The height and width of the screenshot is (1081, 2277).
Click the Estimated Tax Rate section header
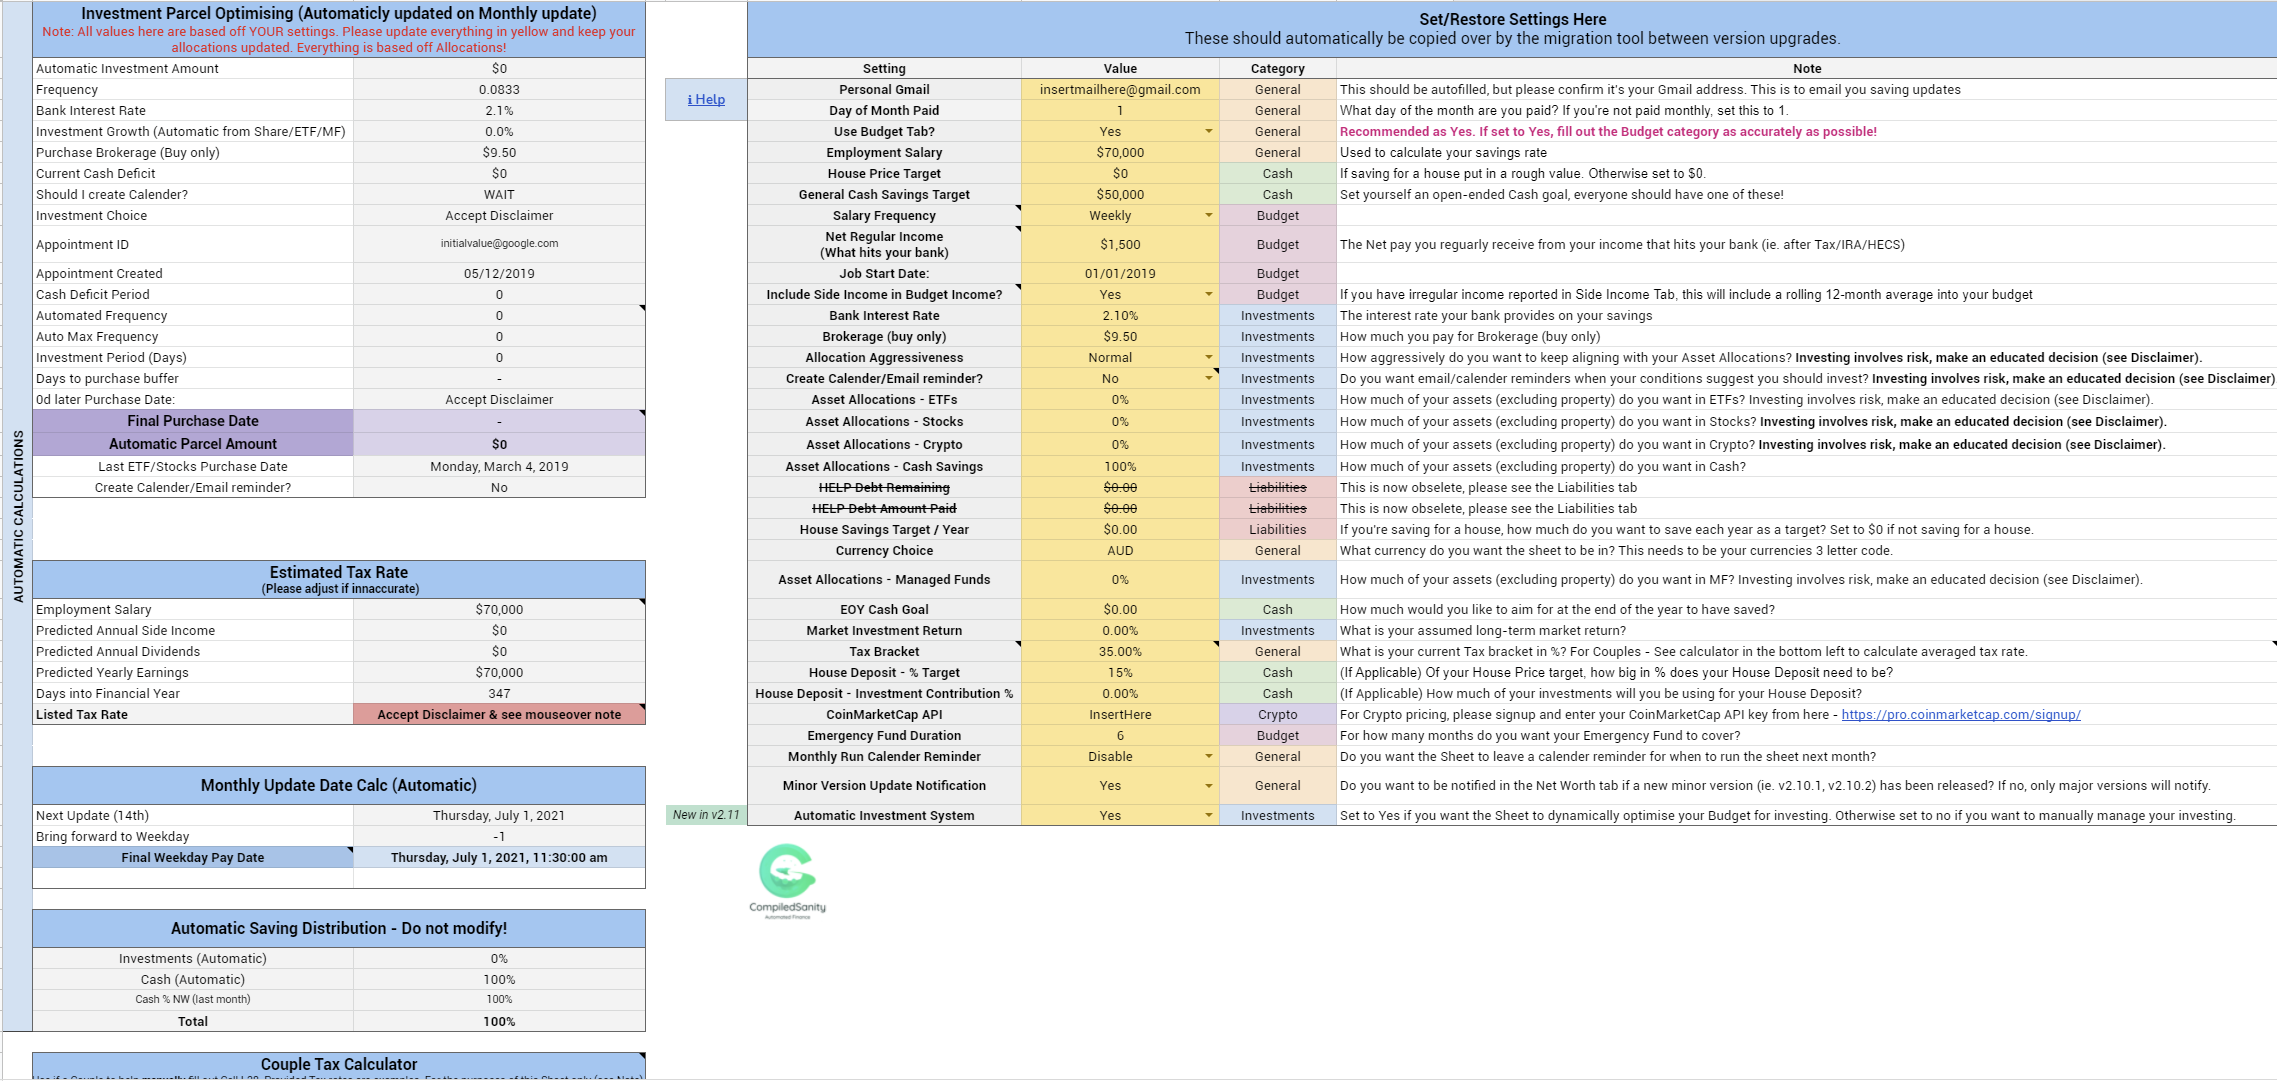(339, 579)
